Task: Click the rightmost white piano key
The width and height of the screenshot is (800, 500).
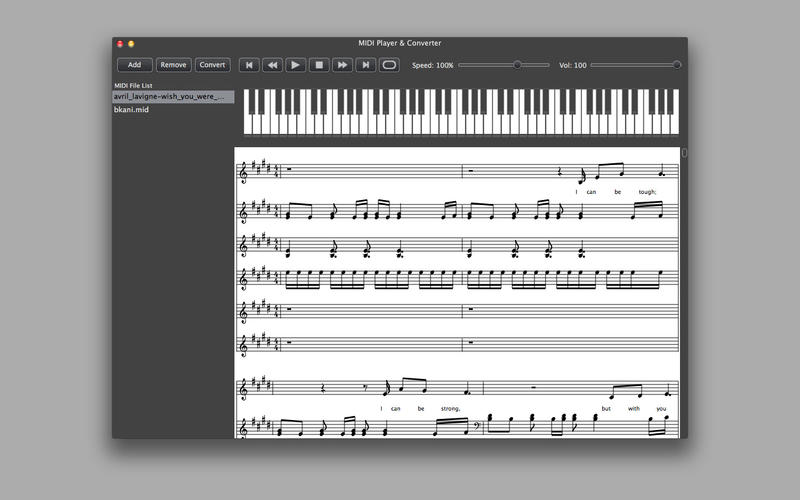Action: tap(675, 123)
